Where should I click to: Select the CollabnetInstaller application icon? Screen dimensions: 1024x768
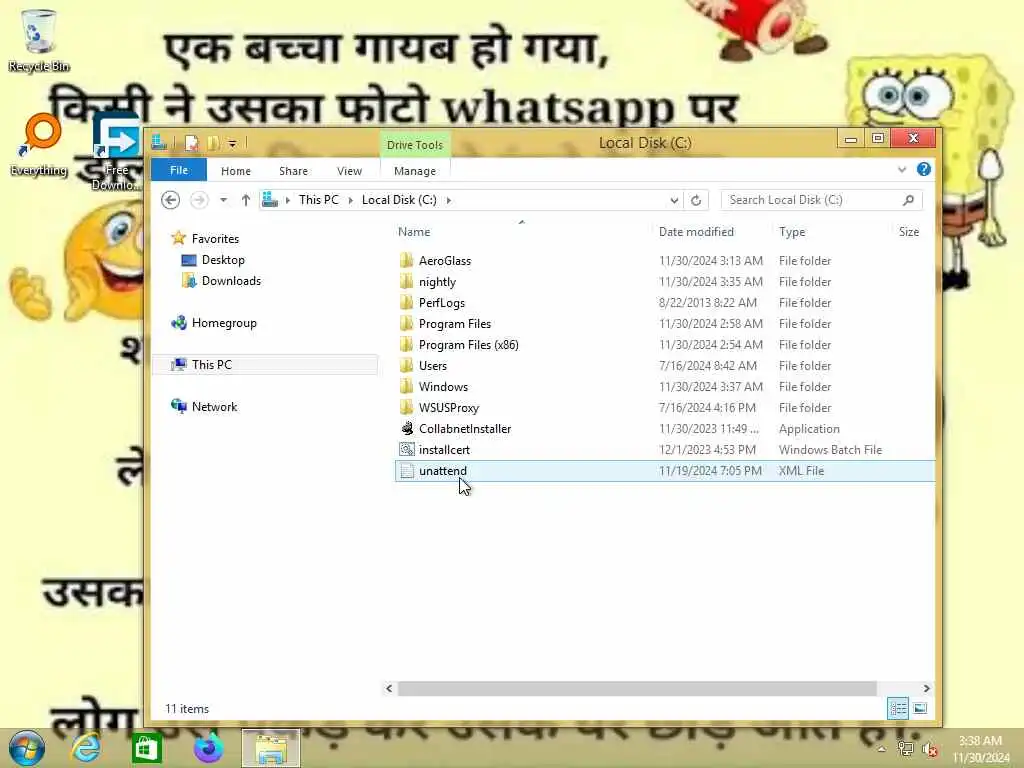coord(407,428)
